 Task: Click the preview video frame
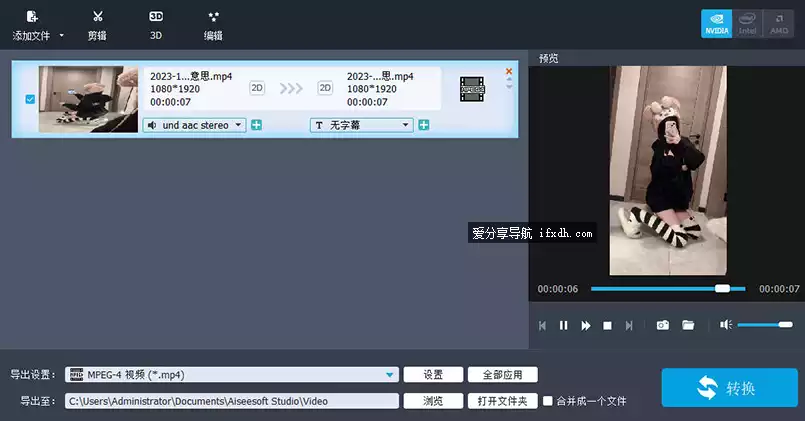click(668, 170)
